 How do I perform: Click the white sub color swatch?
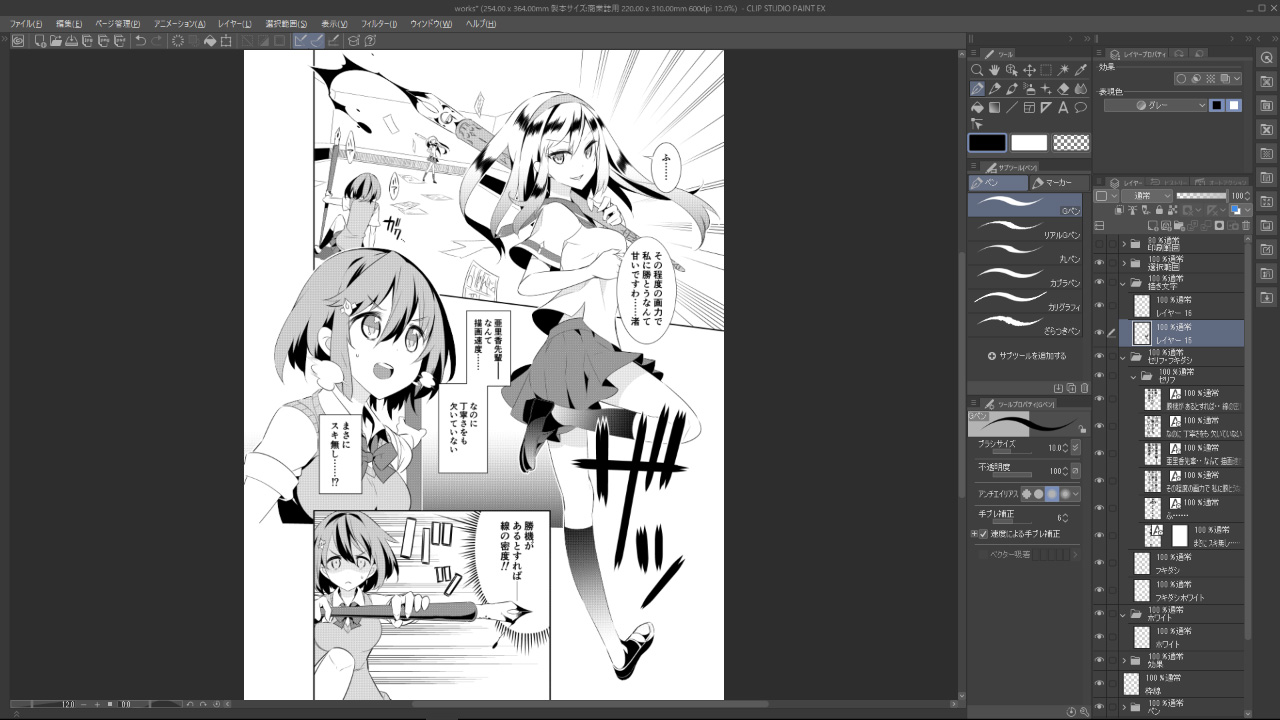(x=1029, y=143)
